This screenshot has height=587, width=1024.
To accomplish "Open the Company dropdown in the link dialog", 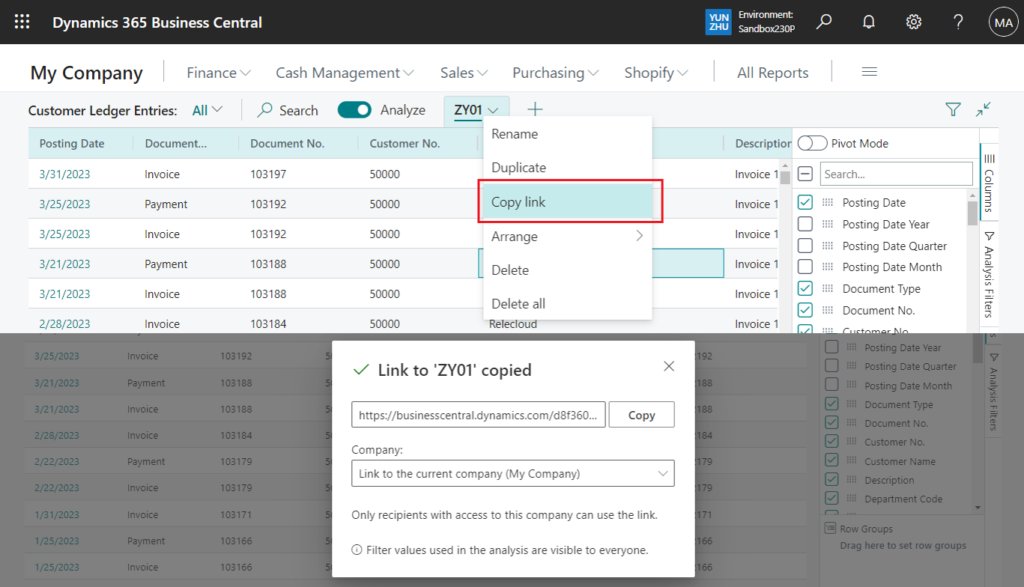I will coord(664,473).
